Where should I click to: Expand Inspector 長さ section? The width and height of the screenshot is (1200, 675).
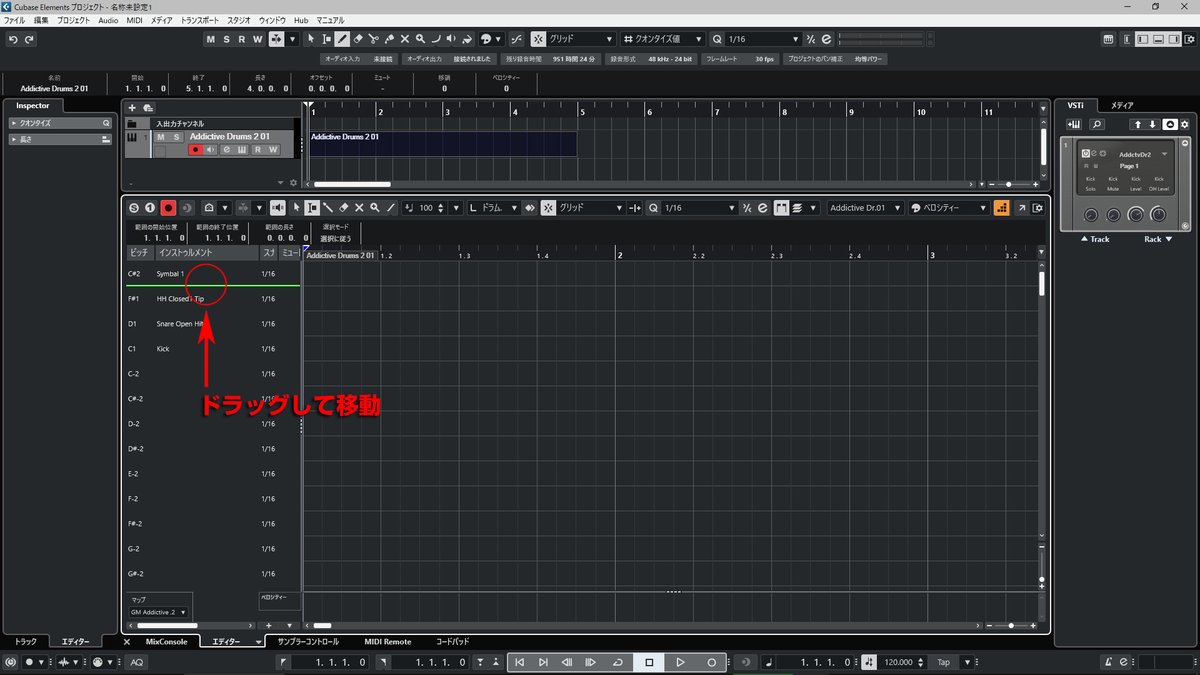click(60, 139)
